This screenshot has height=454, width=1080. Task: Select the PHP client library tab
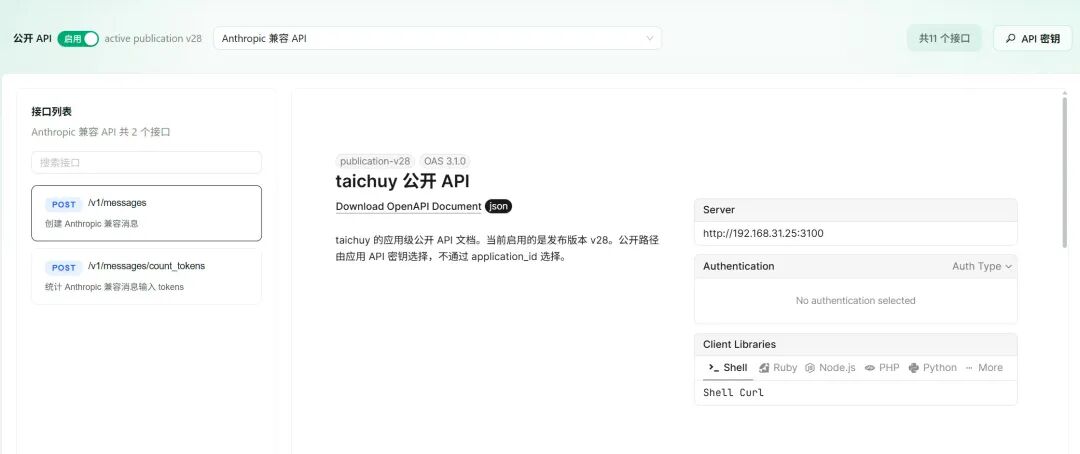tap(882, 368)
